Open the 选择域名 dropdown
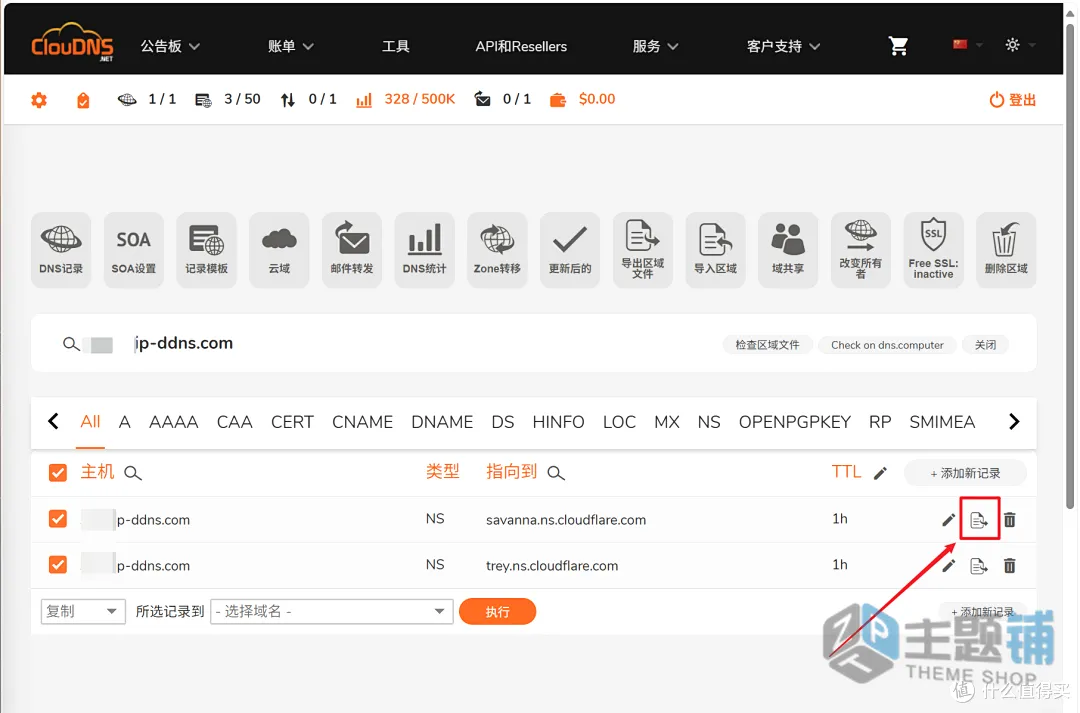Image resolution: width=1080 pixels, height=713 pixels. pyautogui.click(x=331, y=612)
